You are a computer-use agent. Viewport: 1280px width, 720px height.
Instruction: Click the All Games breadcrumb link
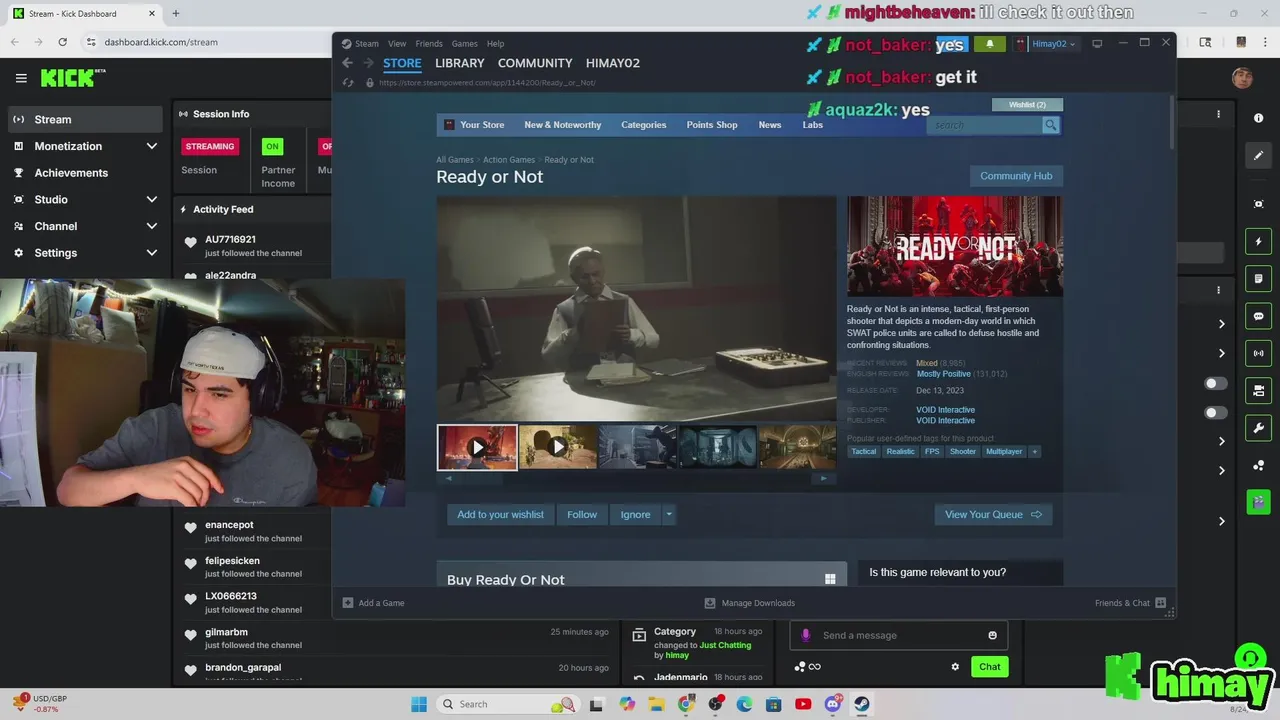point(455,160)
